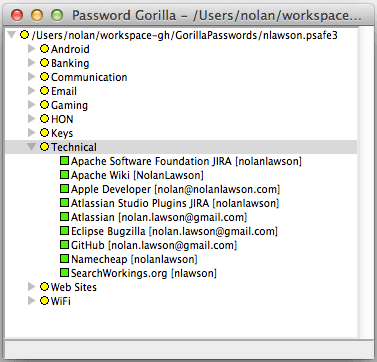377x362 pixels.
Task: Click the yellow group icon next to Banking
Action: coord(44,63)
